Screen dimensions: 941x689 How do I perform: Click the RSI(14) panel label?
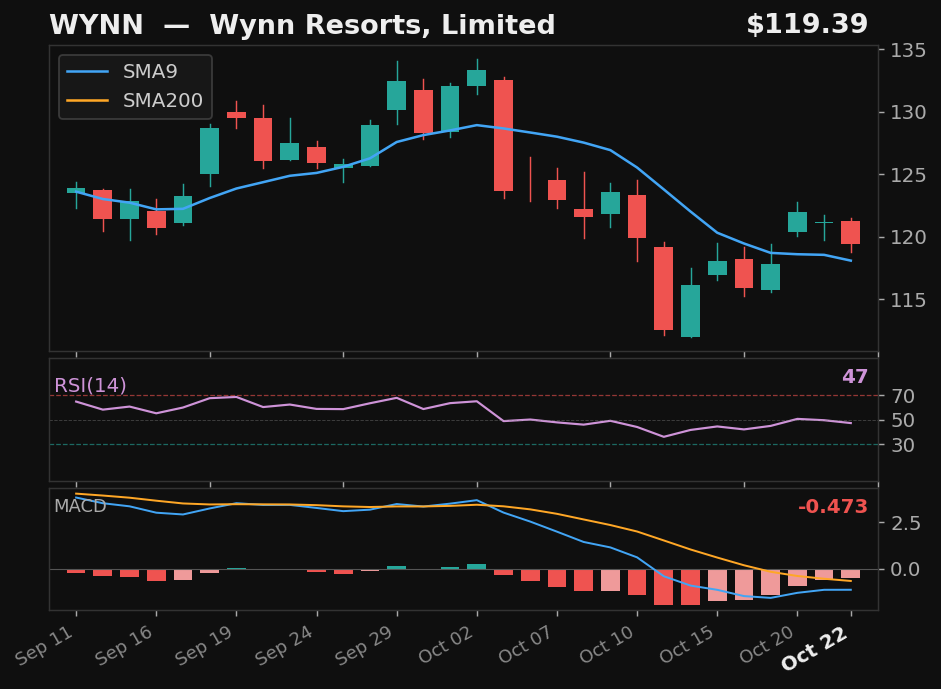coord(90,385)
